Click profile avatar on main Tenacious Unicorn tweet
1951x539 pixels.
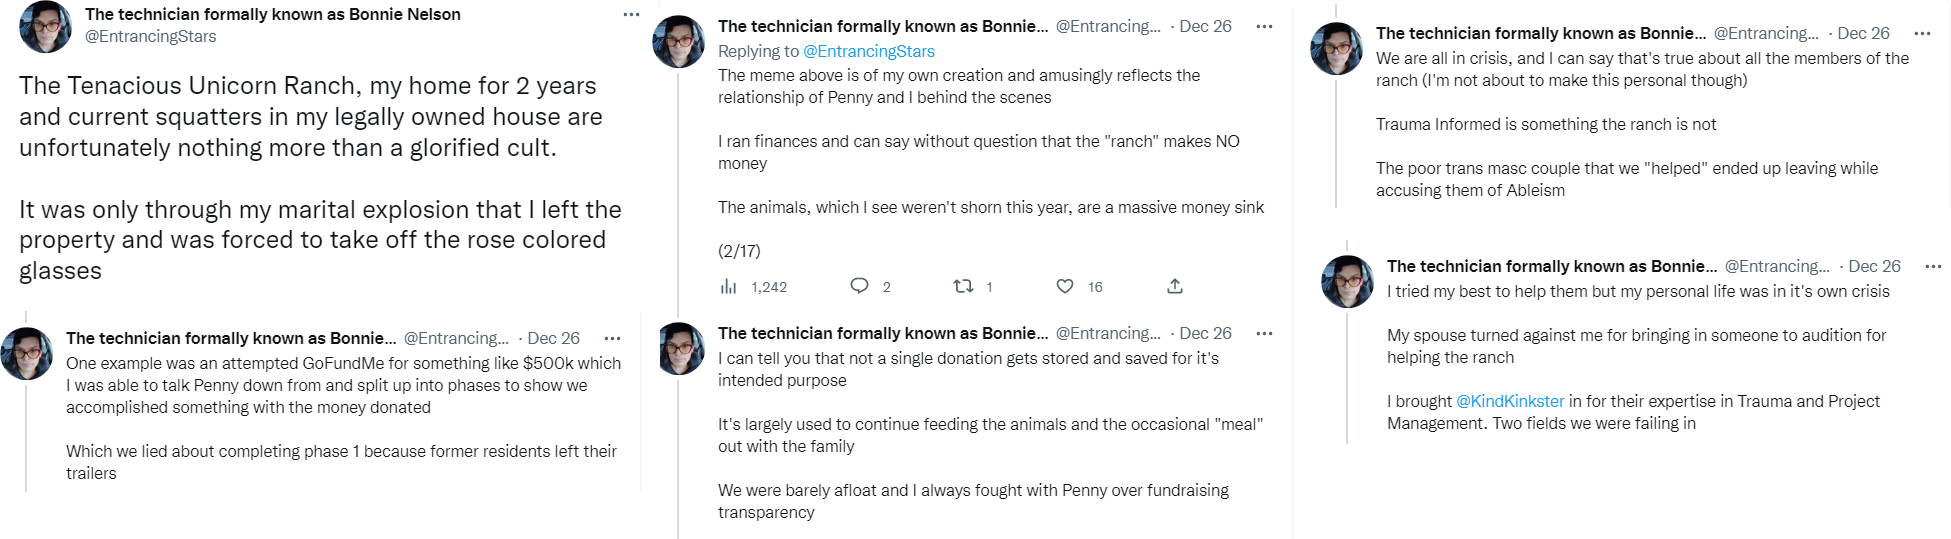point(46,27)
